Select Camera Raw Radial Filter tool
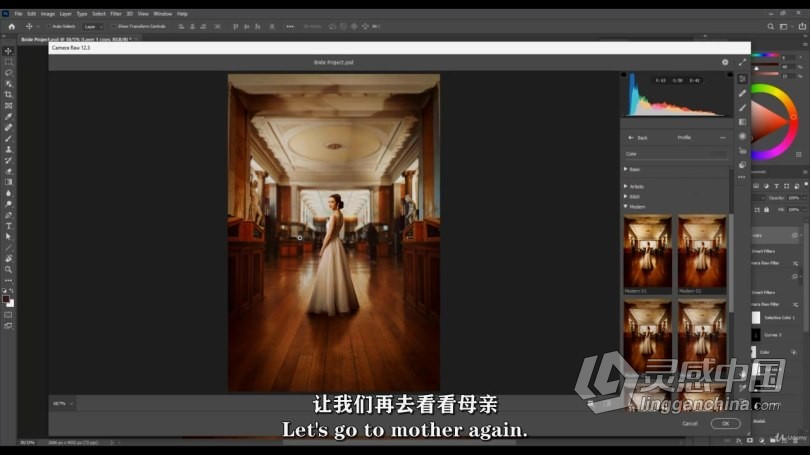810x455 pixels. (x=742, y=136)
